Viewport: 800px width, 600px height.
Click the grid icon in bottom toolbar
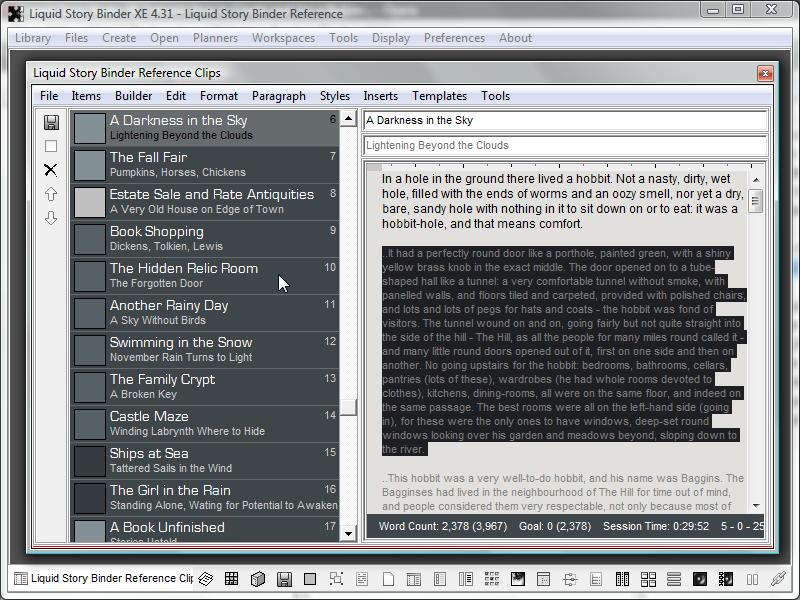pos(232,579)
